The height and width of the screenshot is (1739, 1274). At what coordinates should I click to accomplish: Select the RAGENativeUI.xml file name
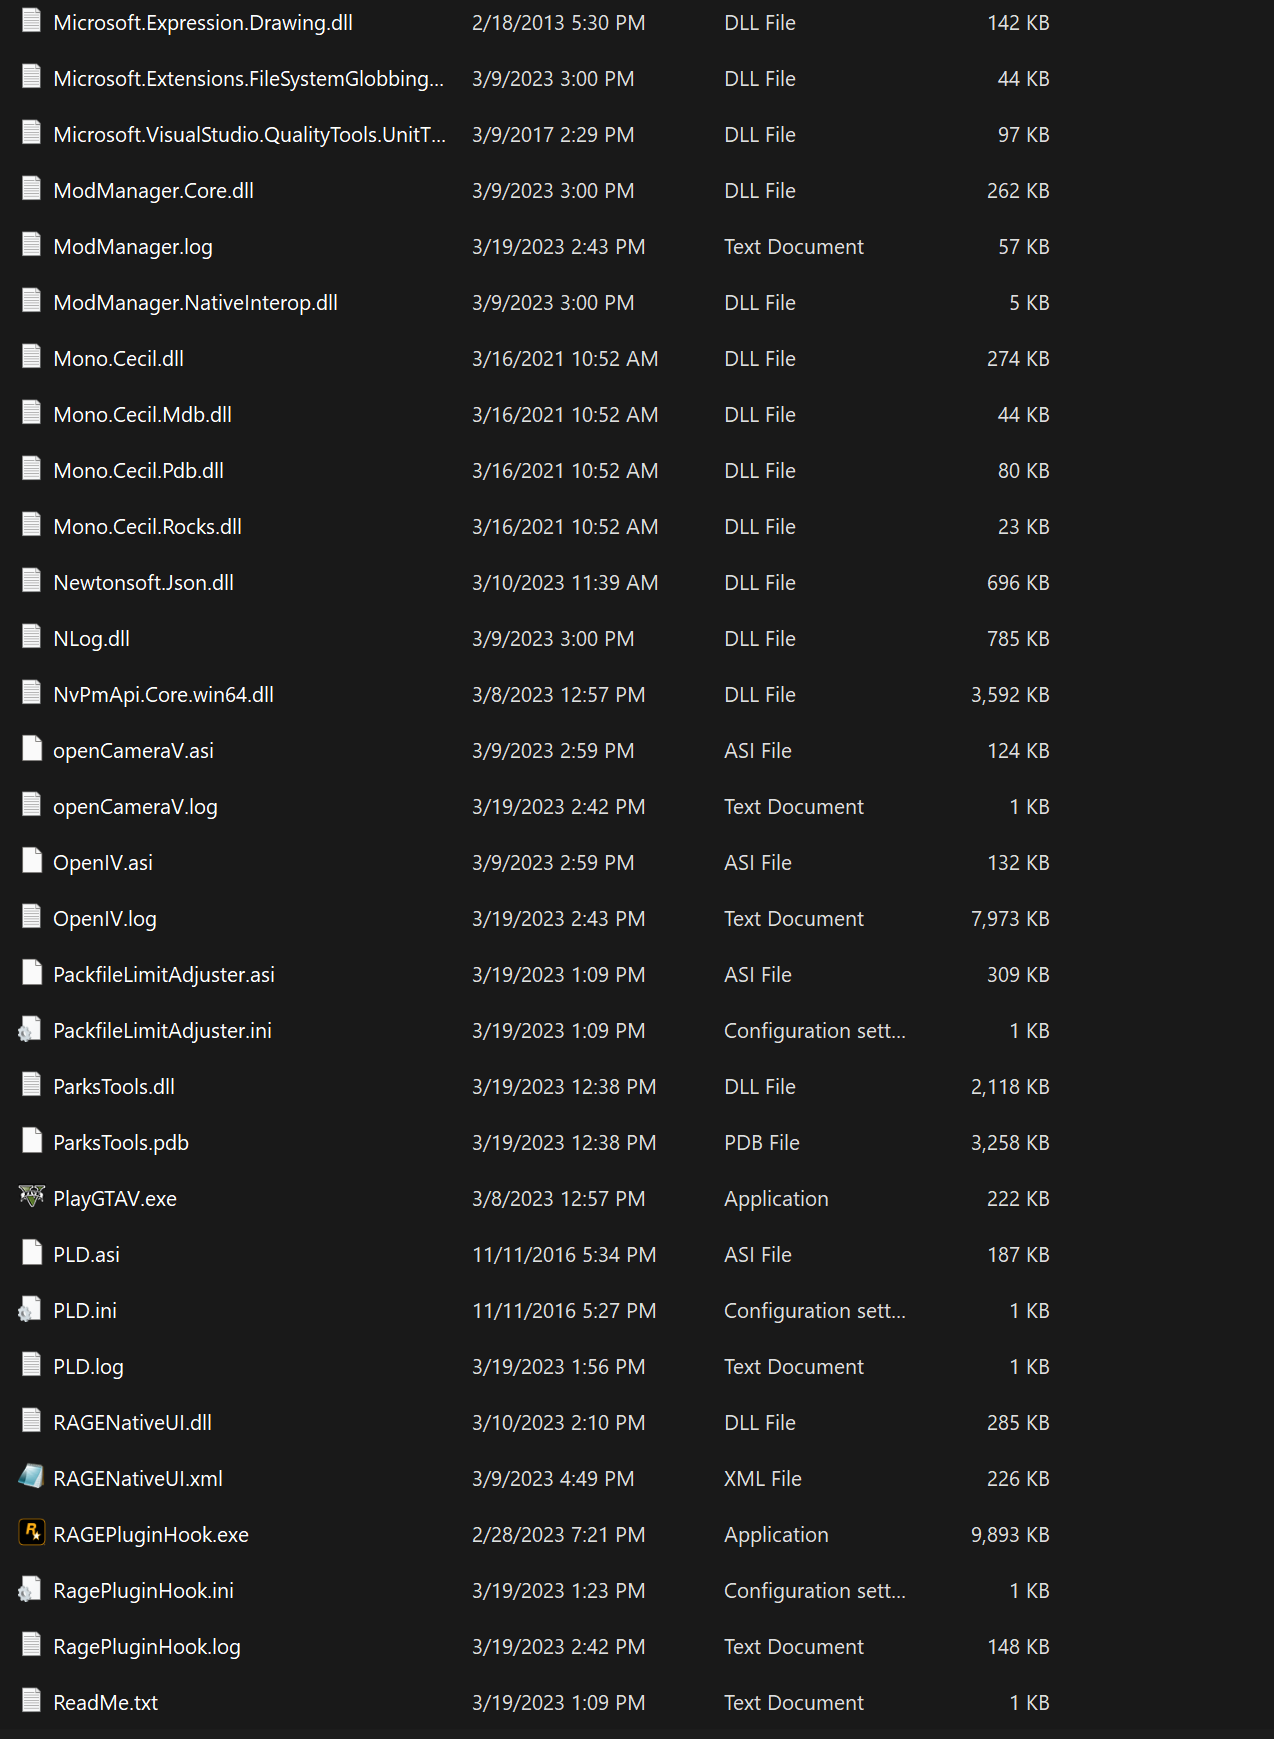click(x=138, y=1479)
